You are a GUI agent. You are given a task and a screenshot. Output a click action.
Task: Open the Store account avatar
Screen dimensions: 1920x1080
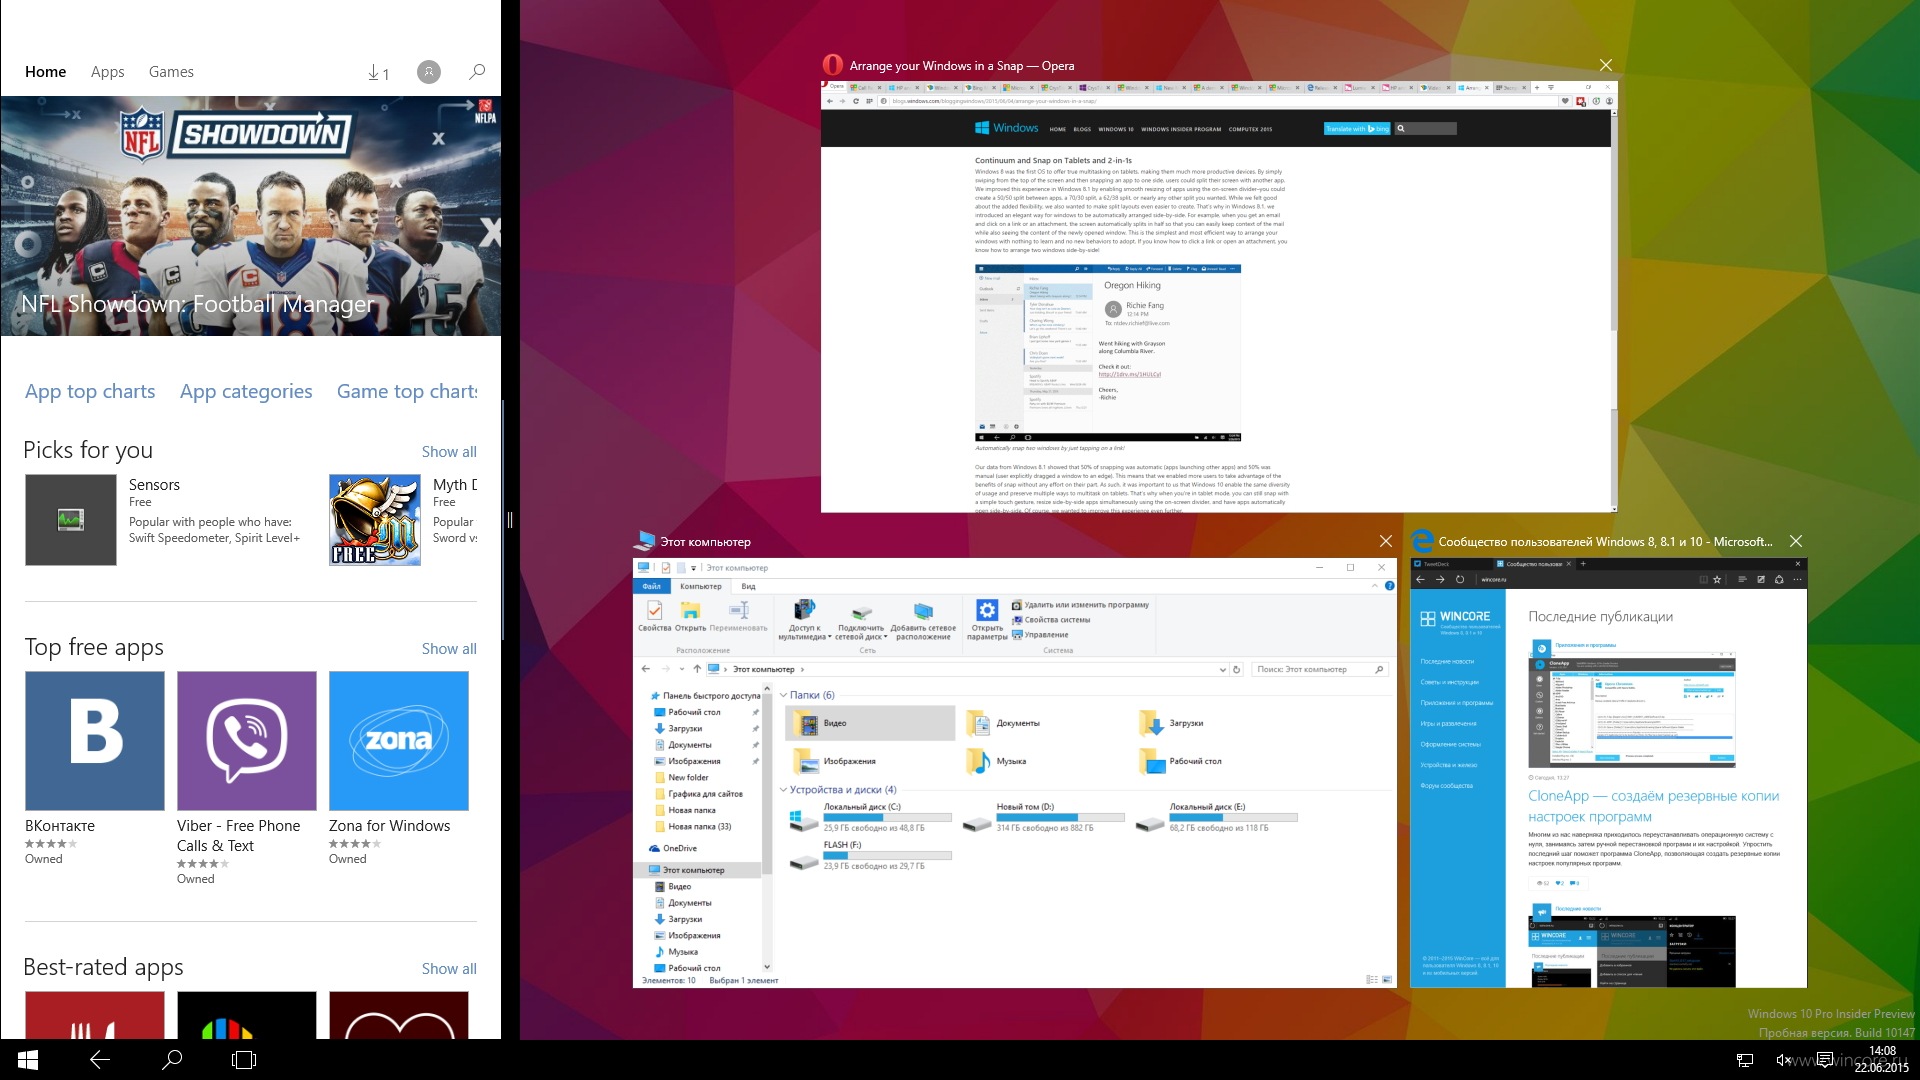coord(429,72)
